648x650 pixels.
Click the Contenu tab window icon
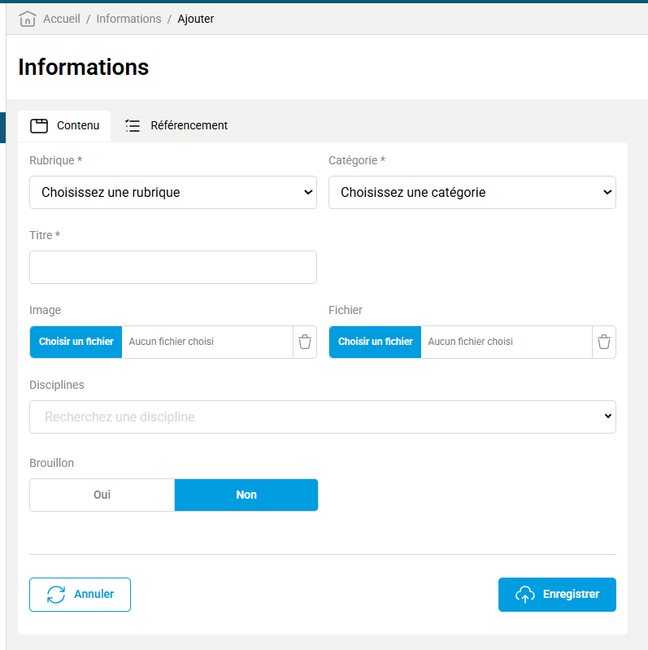coord(39,126)
